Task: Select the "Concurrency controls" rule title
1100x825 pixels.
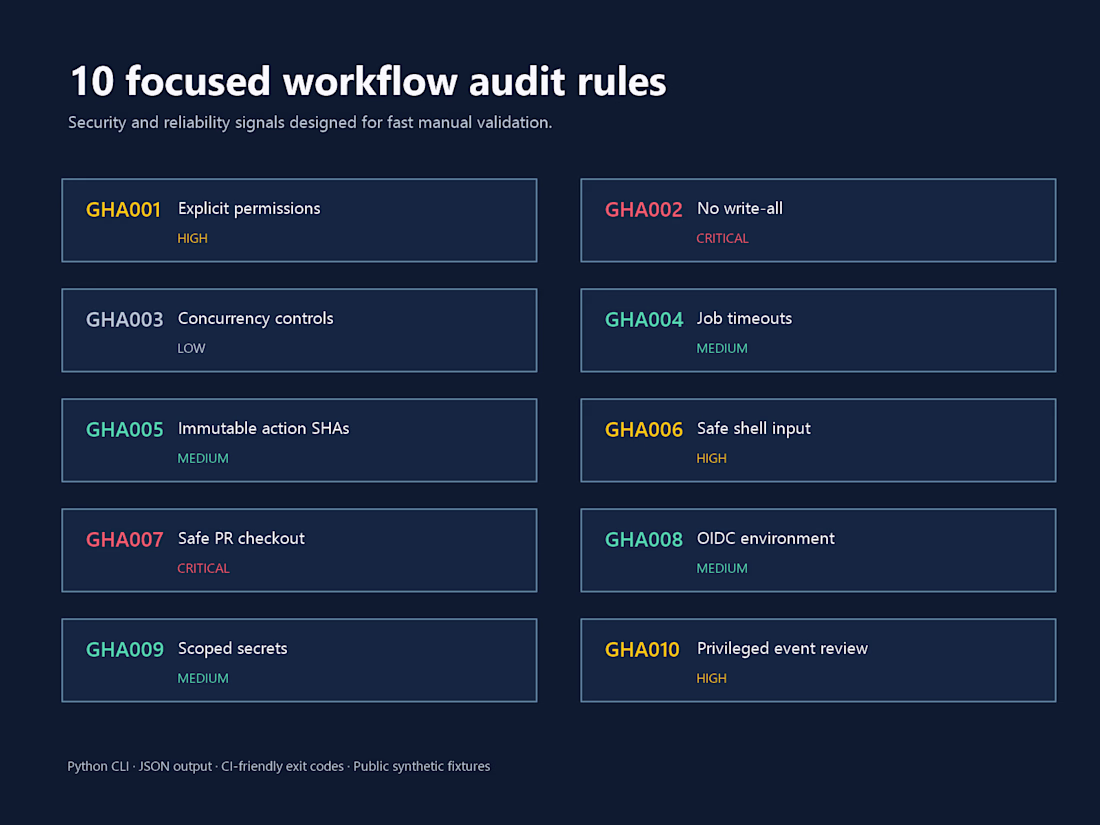Action: pos(255,318)
